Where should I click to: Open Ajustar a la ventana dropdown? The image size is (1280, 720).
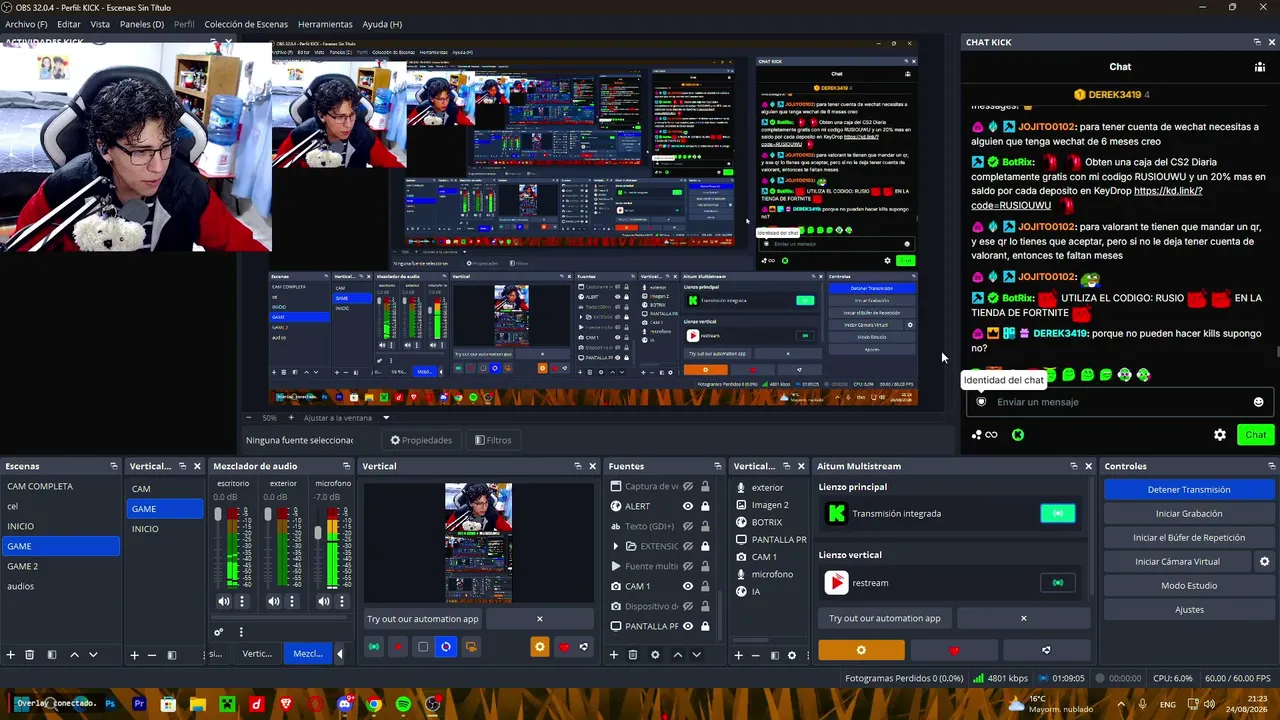386,418
